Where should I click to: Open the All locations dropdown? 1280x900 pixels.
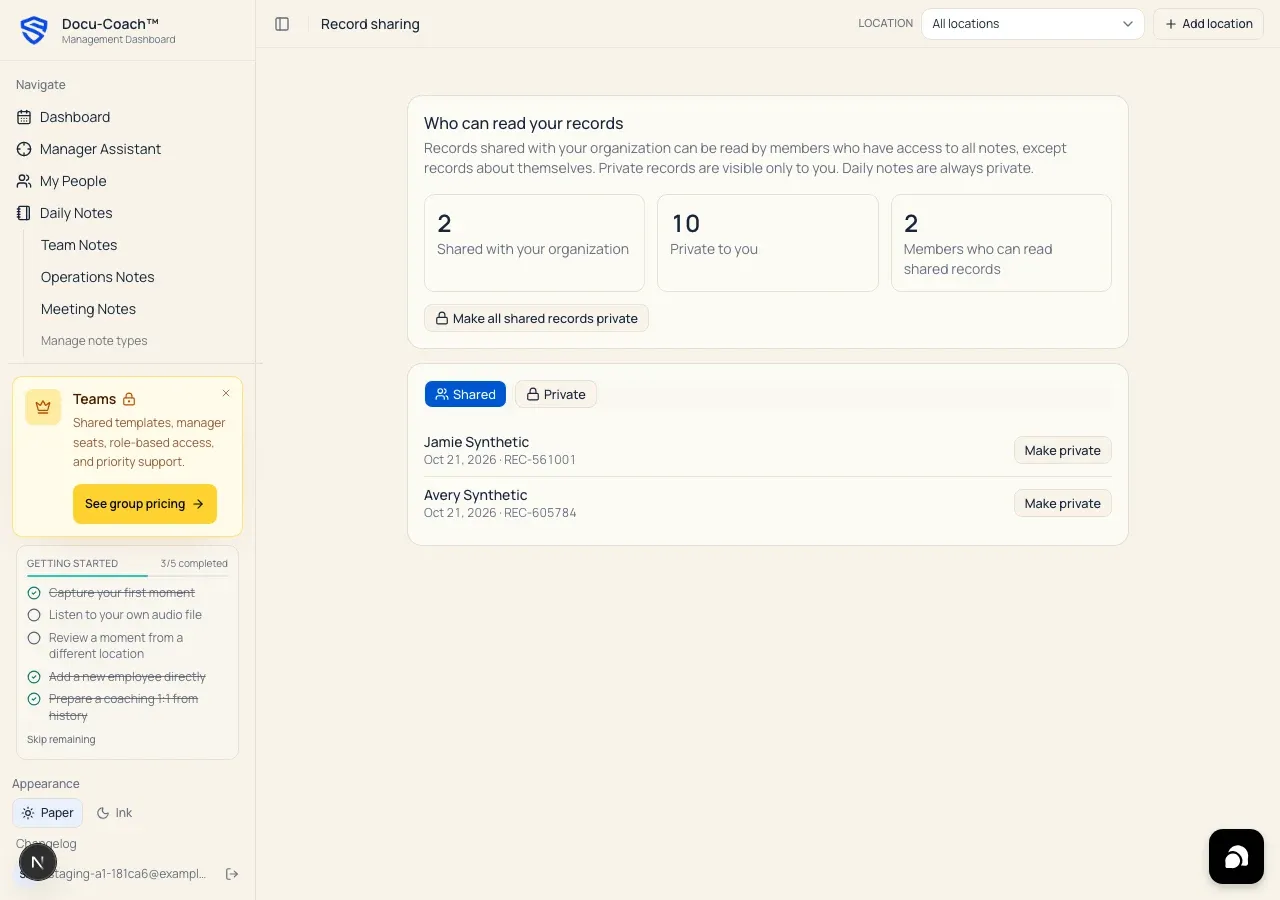(x=1033, y=24)
